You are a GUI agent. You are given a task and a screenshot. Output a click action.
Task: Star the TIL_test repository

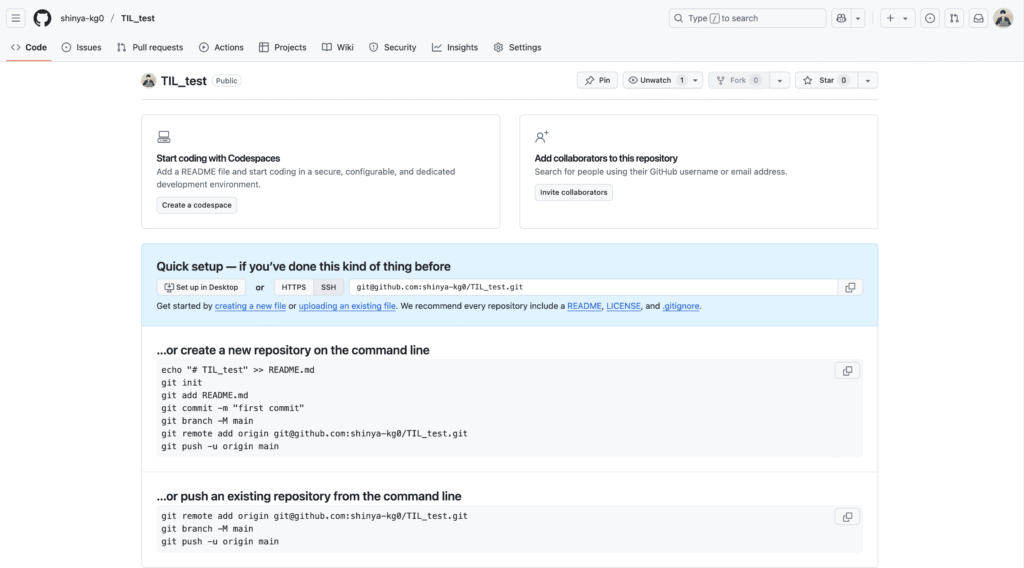825,80
